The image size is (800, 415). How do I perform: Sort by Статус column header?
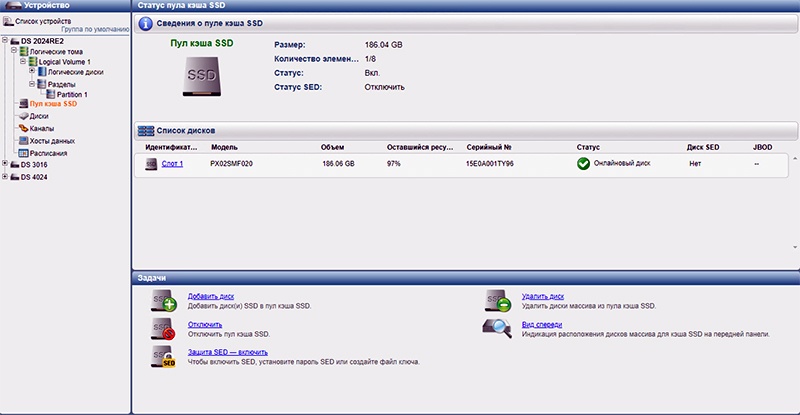point(588,147)
